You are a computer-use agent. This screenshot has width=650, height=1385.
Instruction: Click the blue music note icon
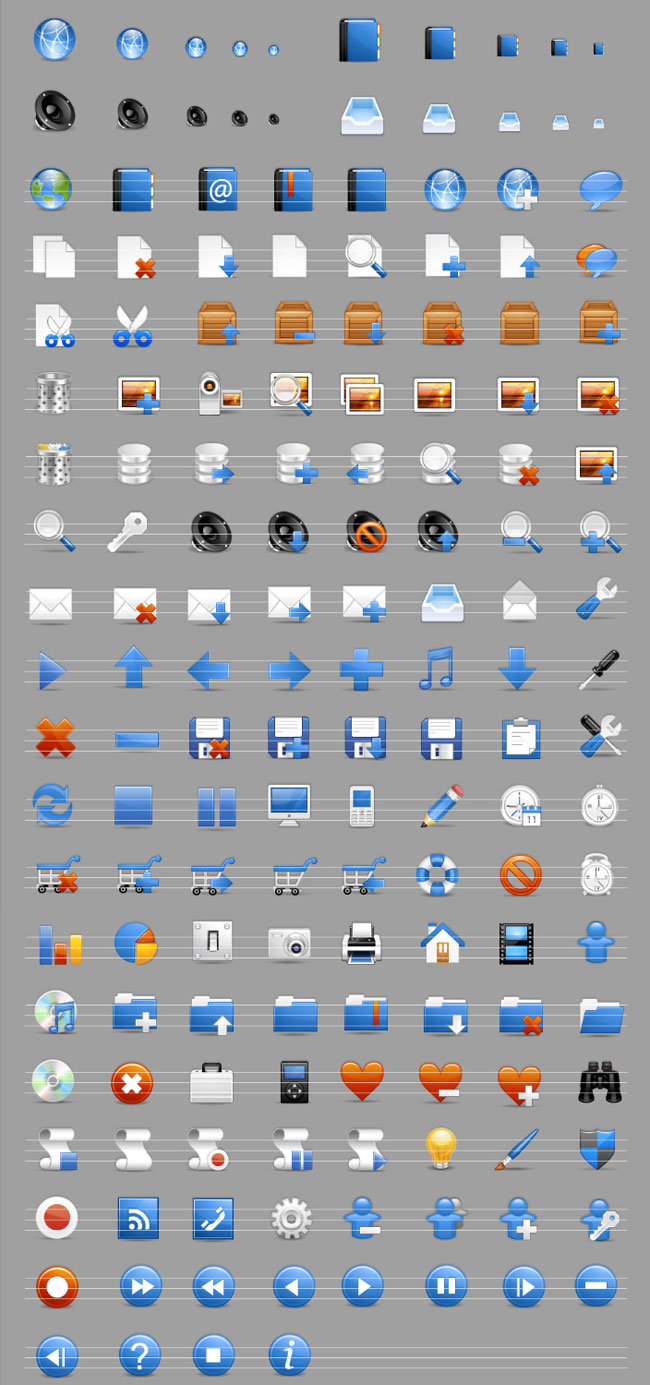(436, 668)
